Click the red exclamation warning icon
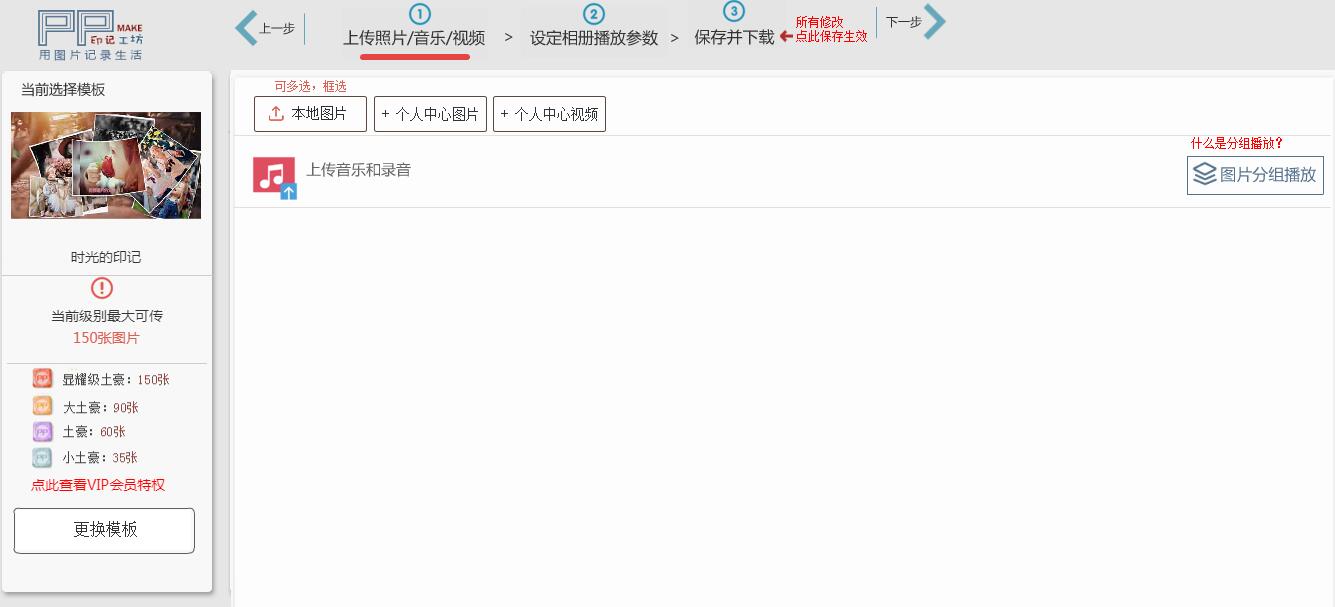This screenshot has height=607, width=1335. point(102,289)
